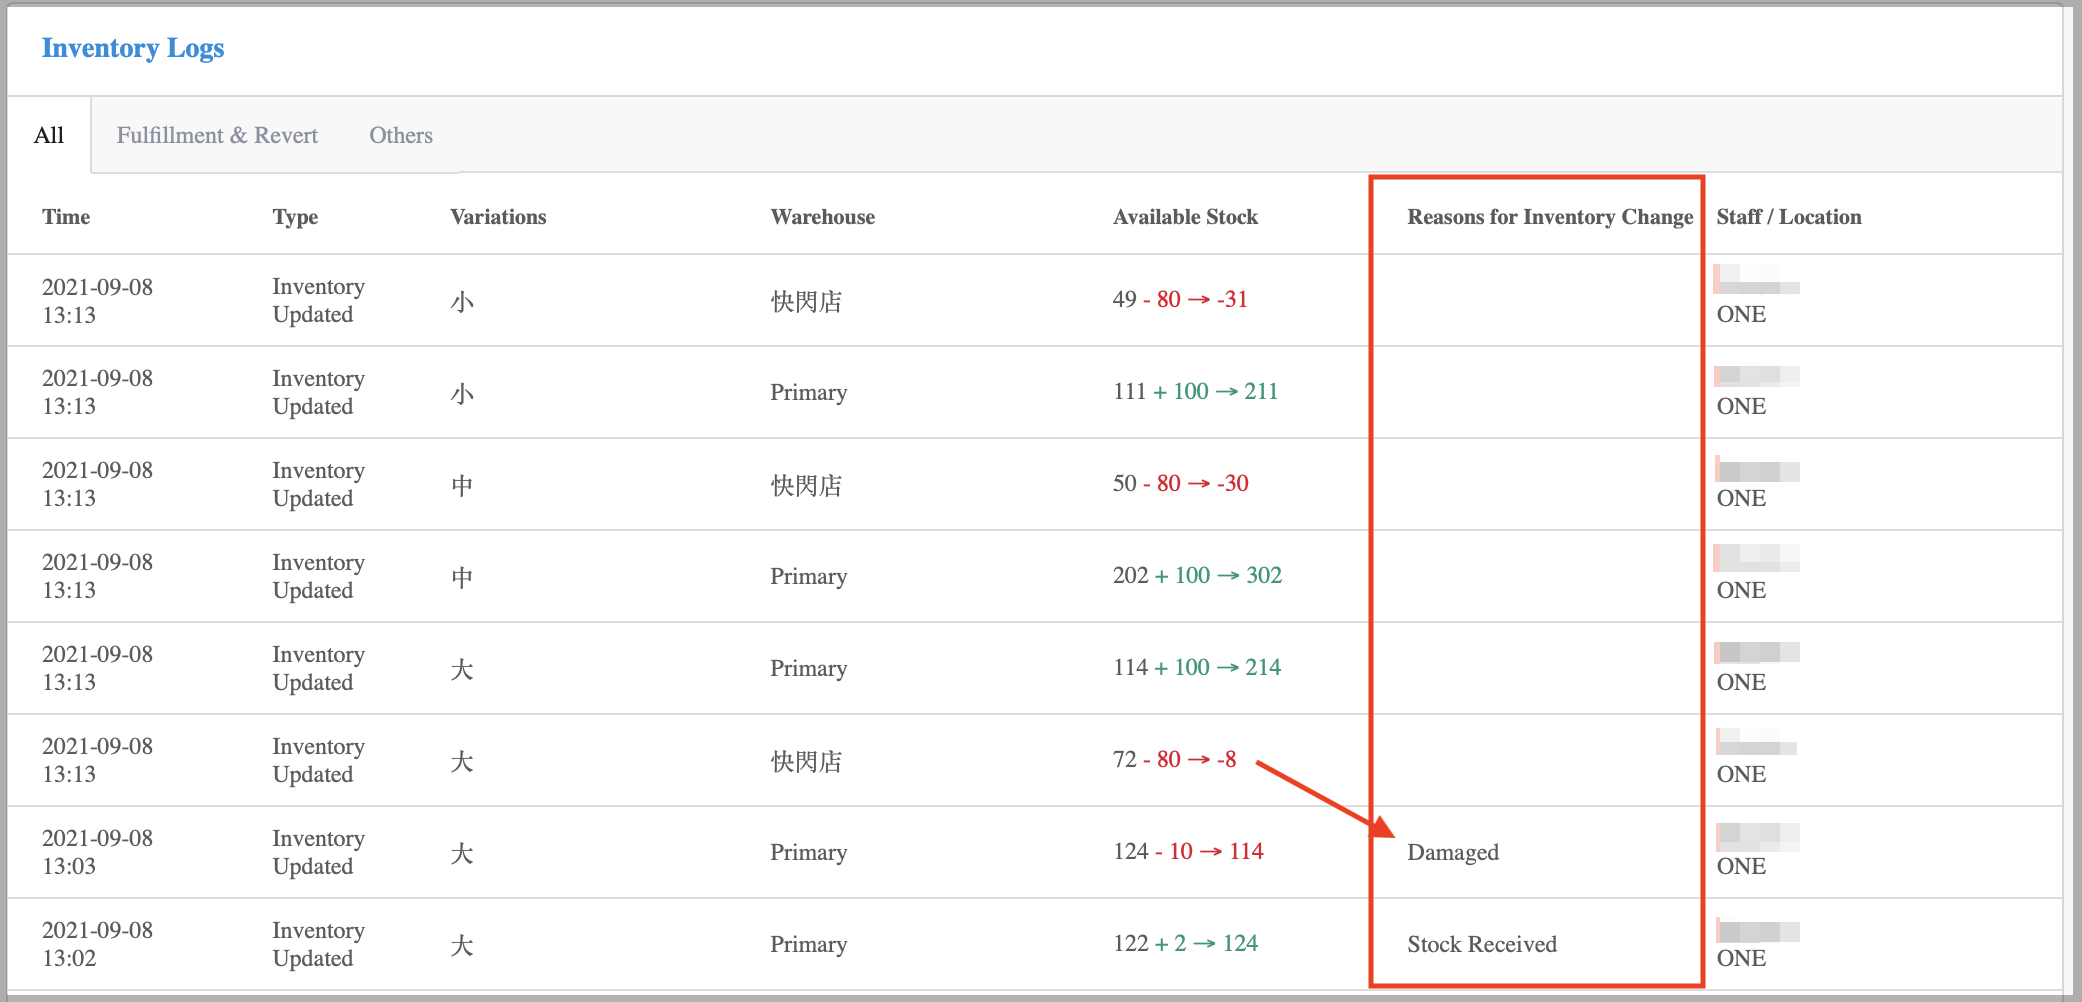Click 快閃店 warehouse in the -31 stock row
This screenshot has height=1002, width=2082.
click(x=806, y=301)
